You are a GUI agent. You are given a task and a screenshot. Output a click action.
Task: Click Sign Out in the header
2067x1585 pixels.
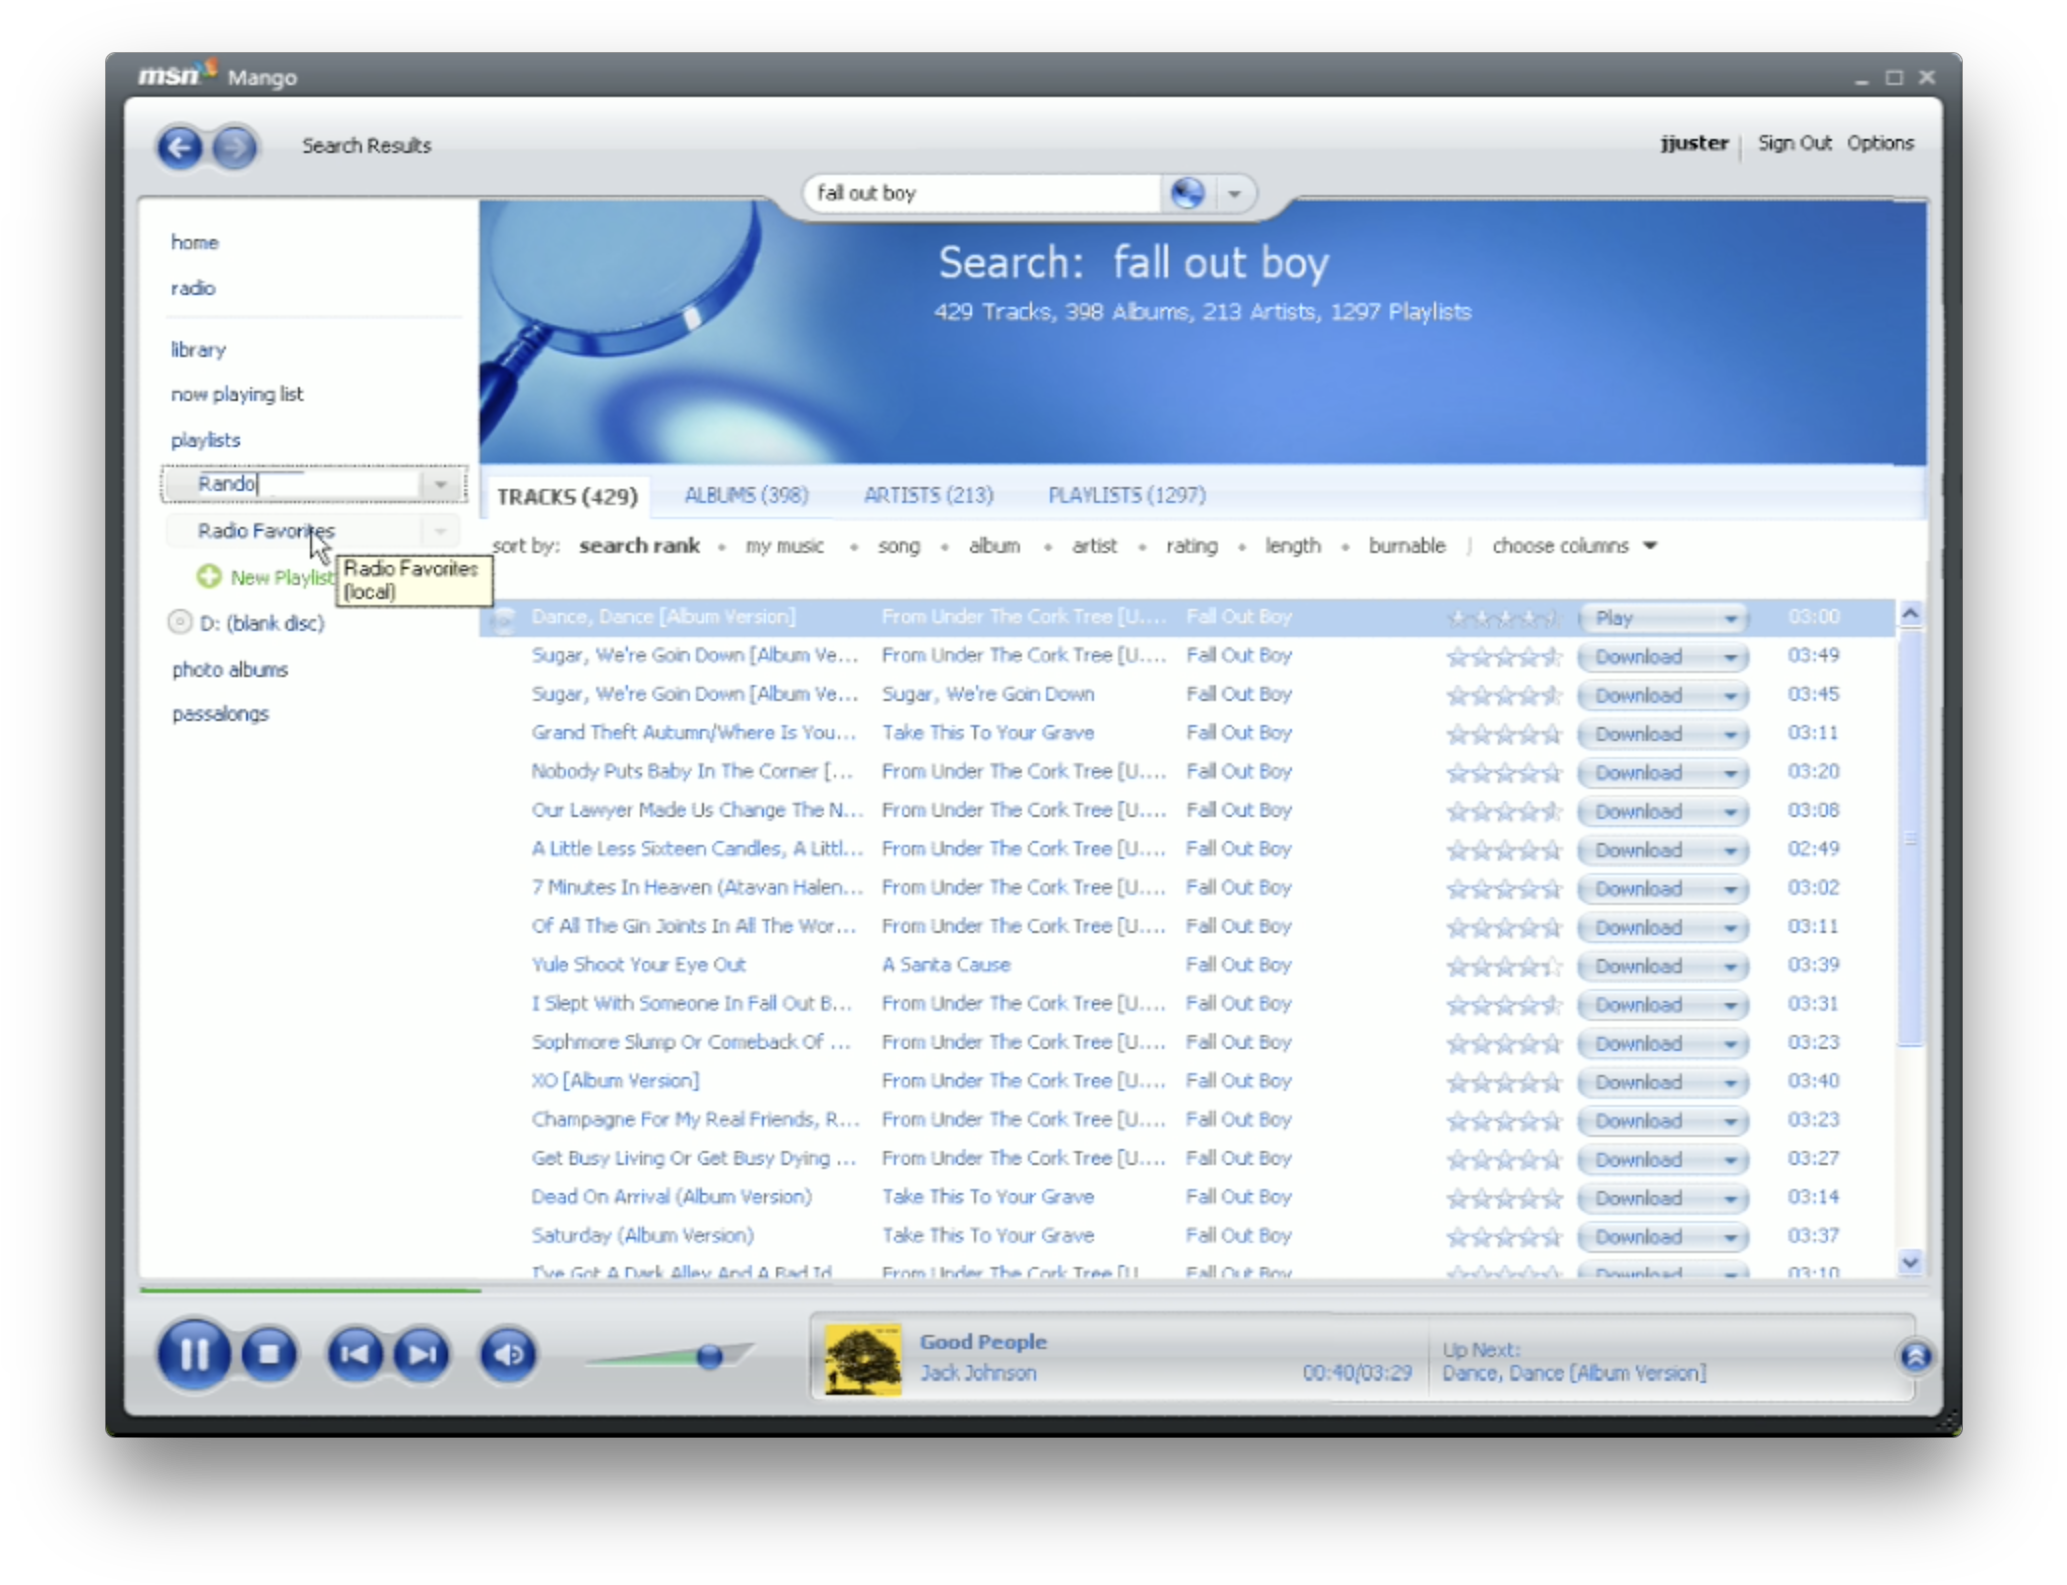[x=1794, y=143]
